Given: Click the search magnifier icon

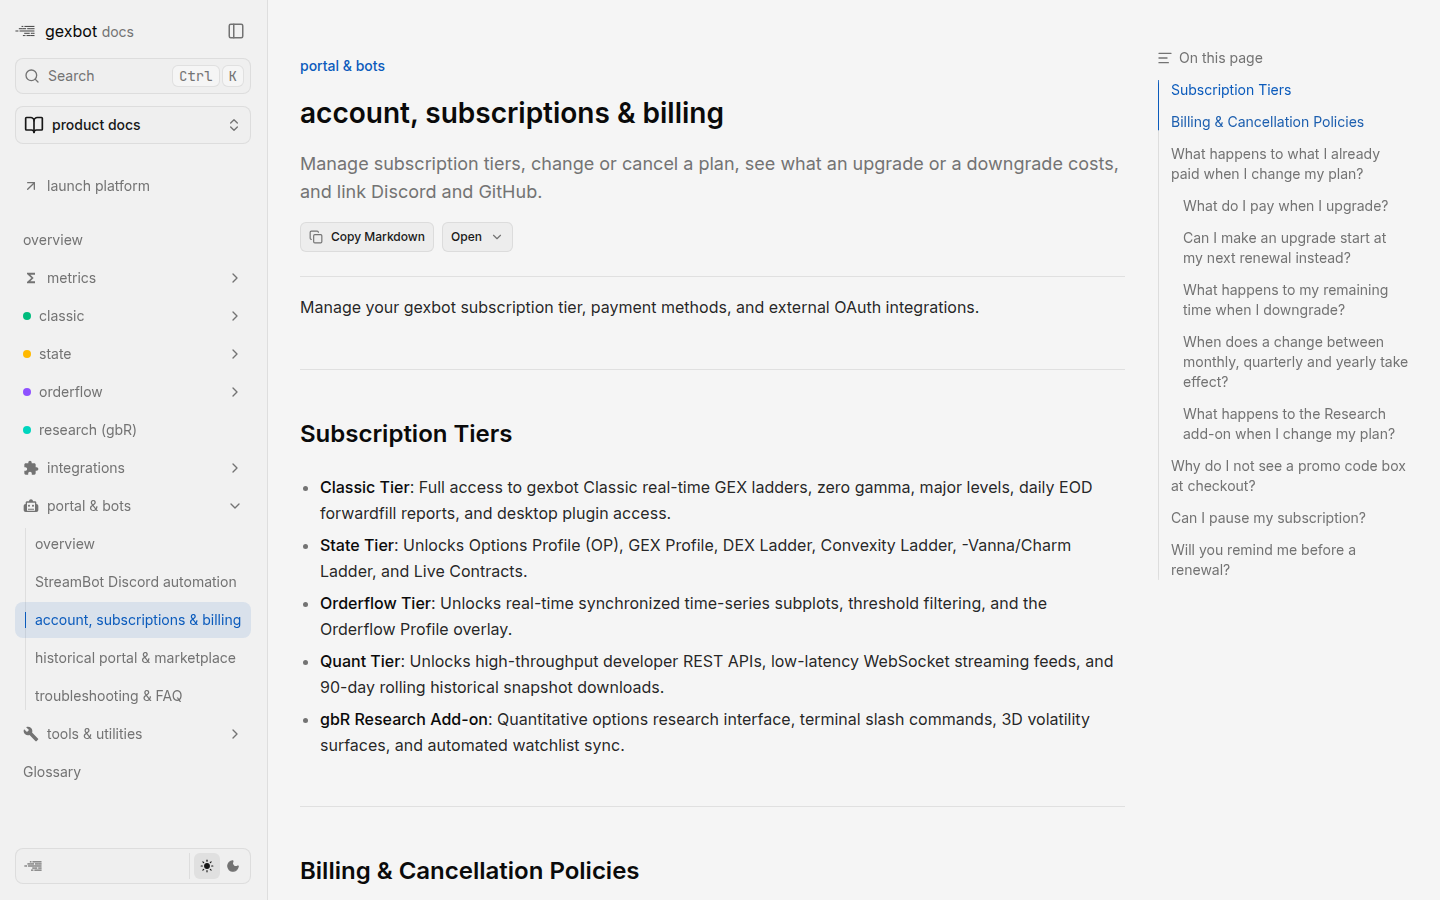Looking at the screenshot, I should [32, 76].
